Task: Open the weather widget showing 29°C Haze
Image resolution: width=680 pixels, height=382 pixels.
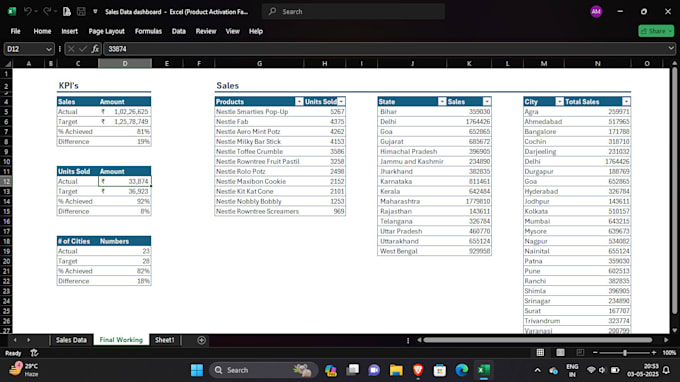Action: pyautogui.click(x=25, y=370)
